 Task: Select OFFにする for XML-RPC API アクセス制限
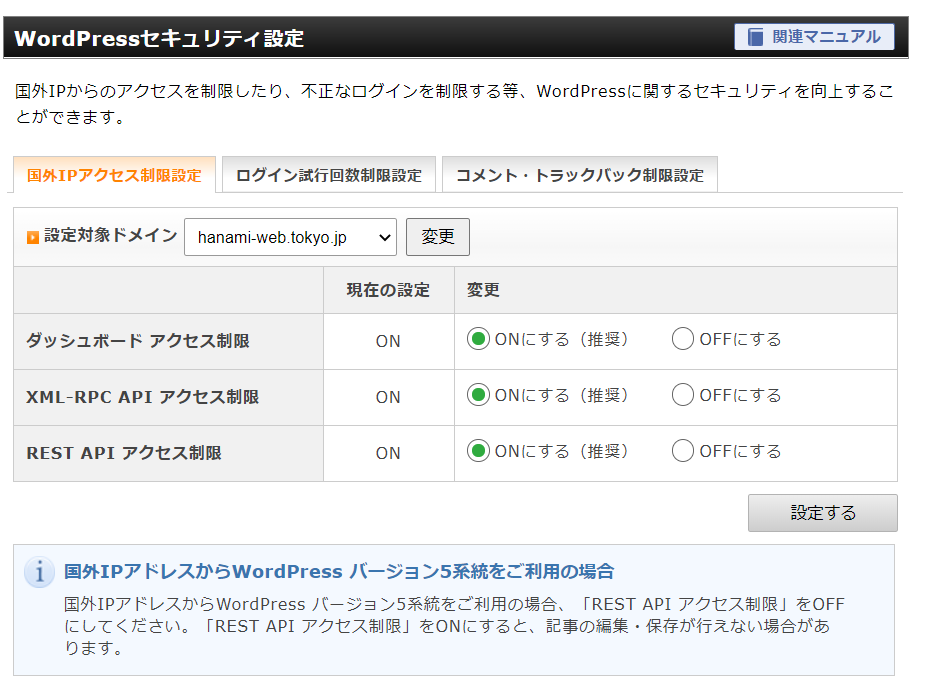click(683, 394)
